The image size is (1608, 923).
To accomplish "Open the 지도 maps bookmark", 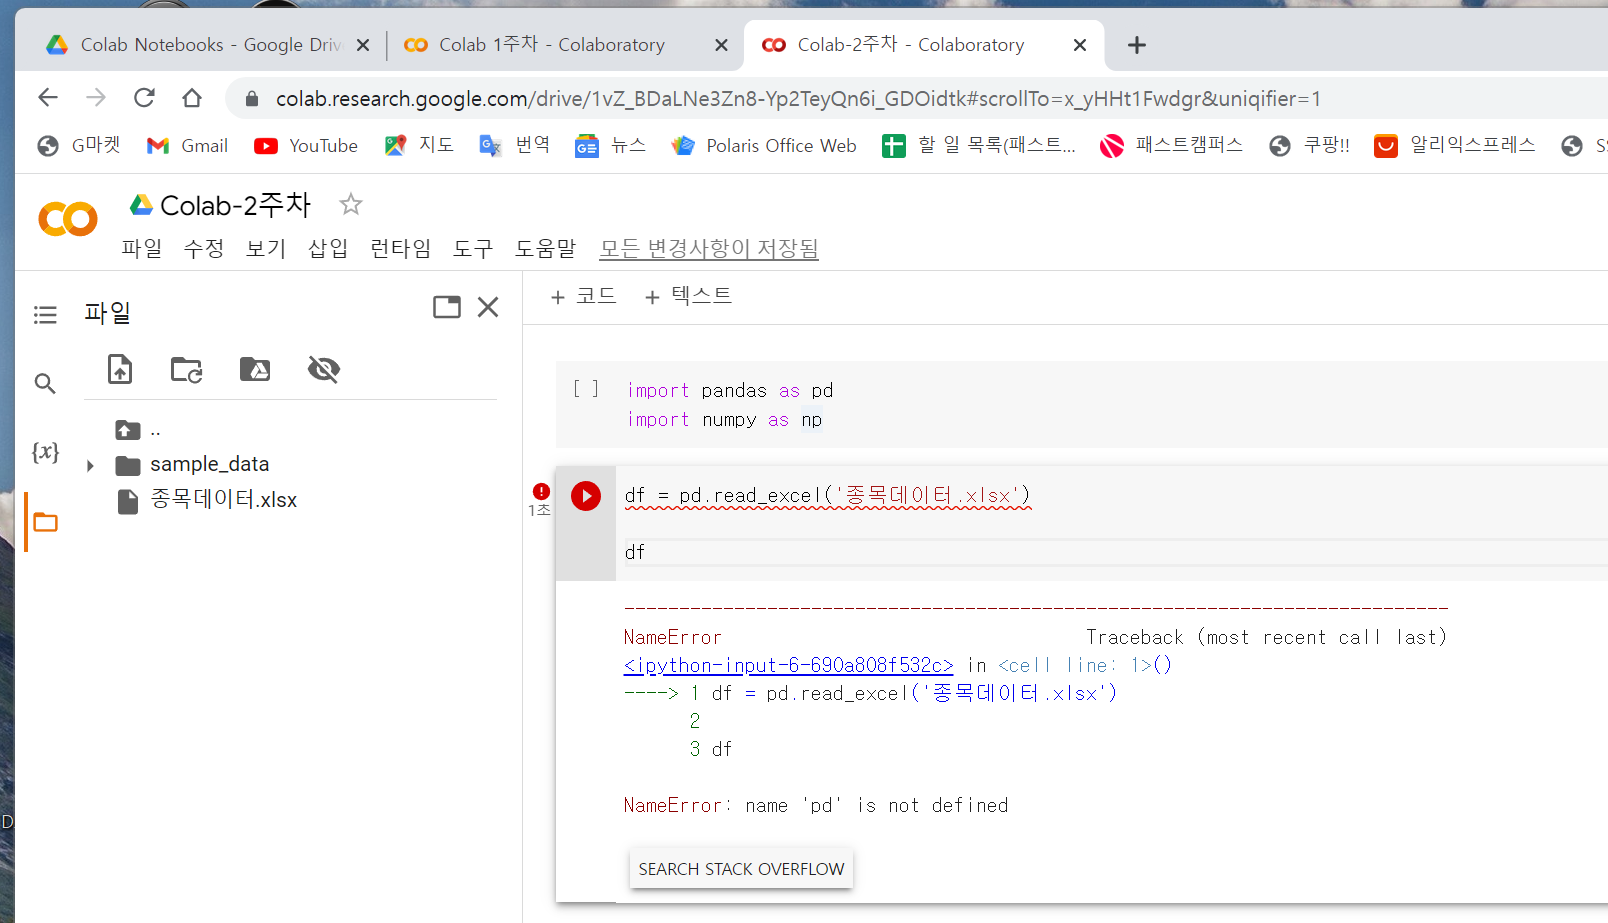I will 419,145.
